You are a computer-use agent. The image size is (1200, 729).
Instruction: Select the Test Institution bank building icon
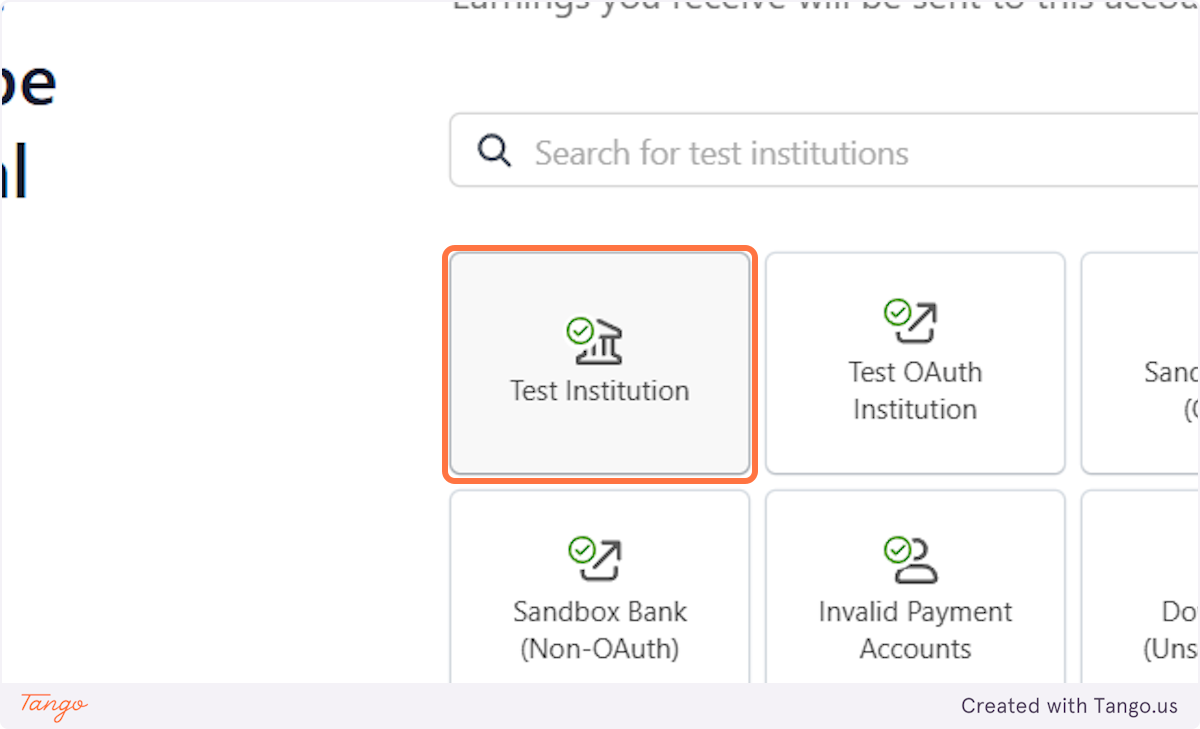(597, 342)
